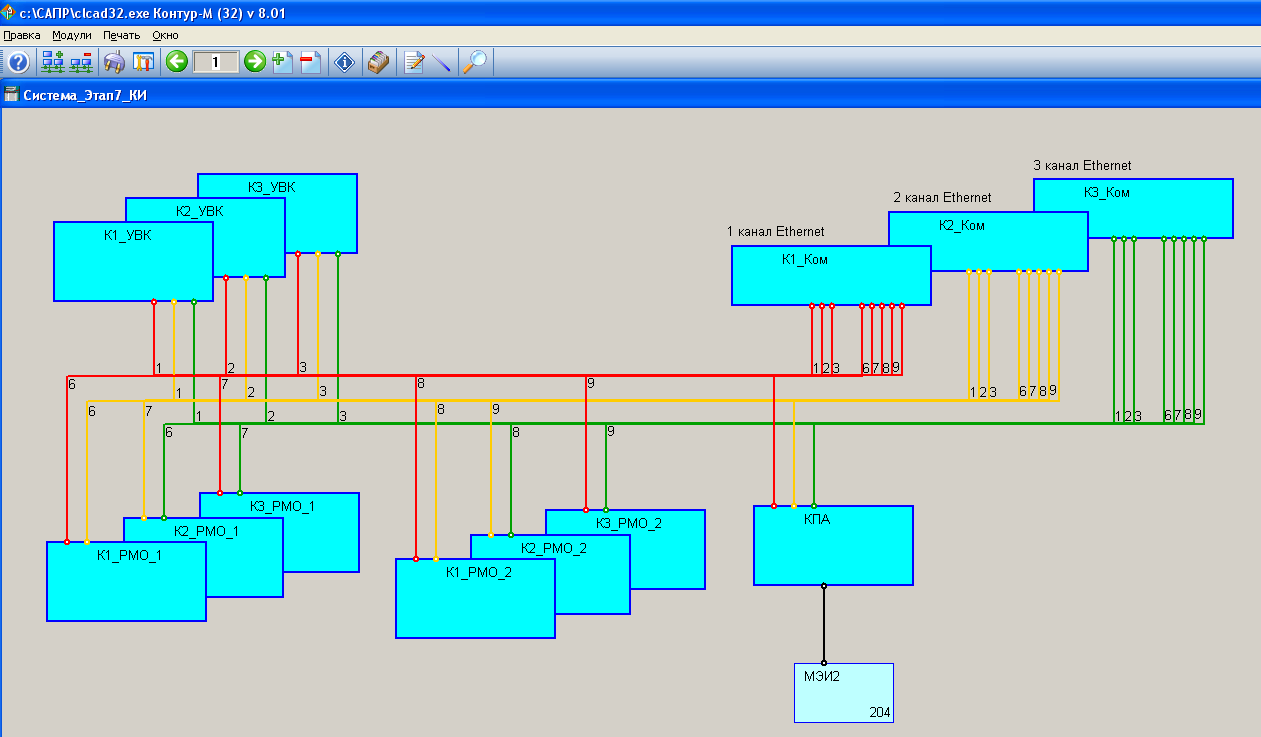Select the К1_Ком block

(x=831, y=275)
